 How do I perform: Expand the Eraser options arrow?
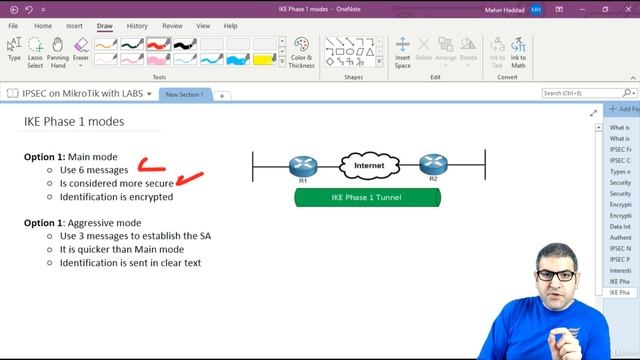(81, 65)
